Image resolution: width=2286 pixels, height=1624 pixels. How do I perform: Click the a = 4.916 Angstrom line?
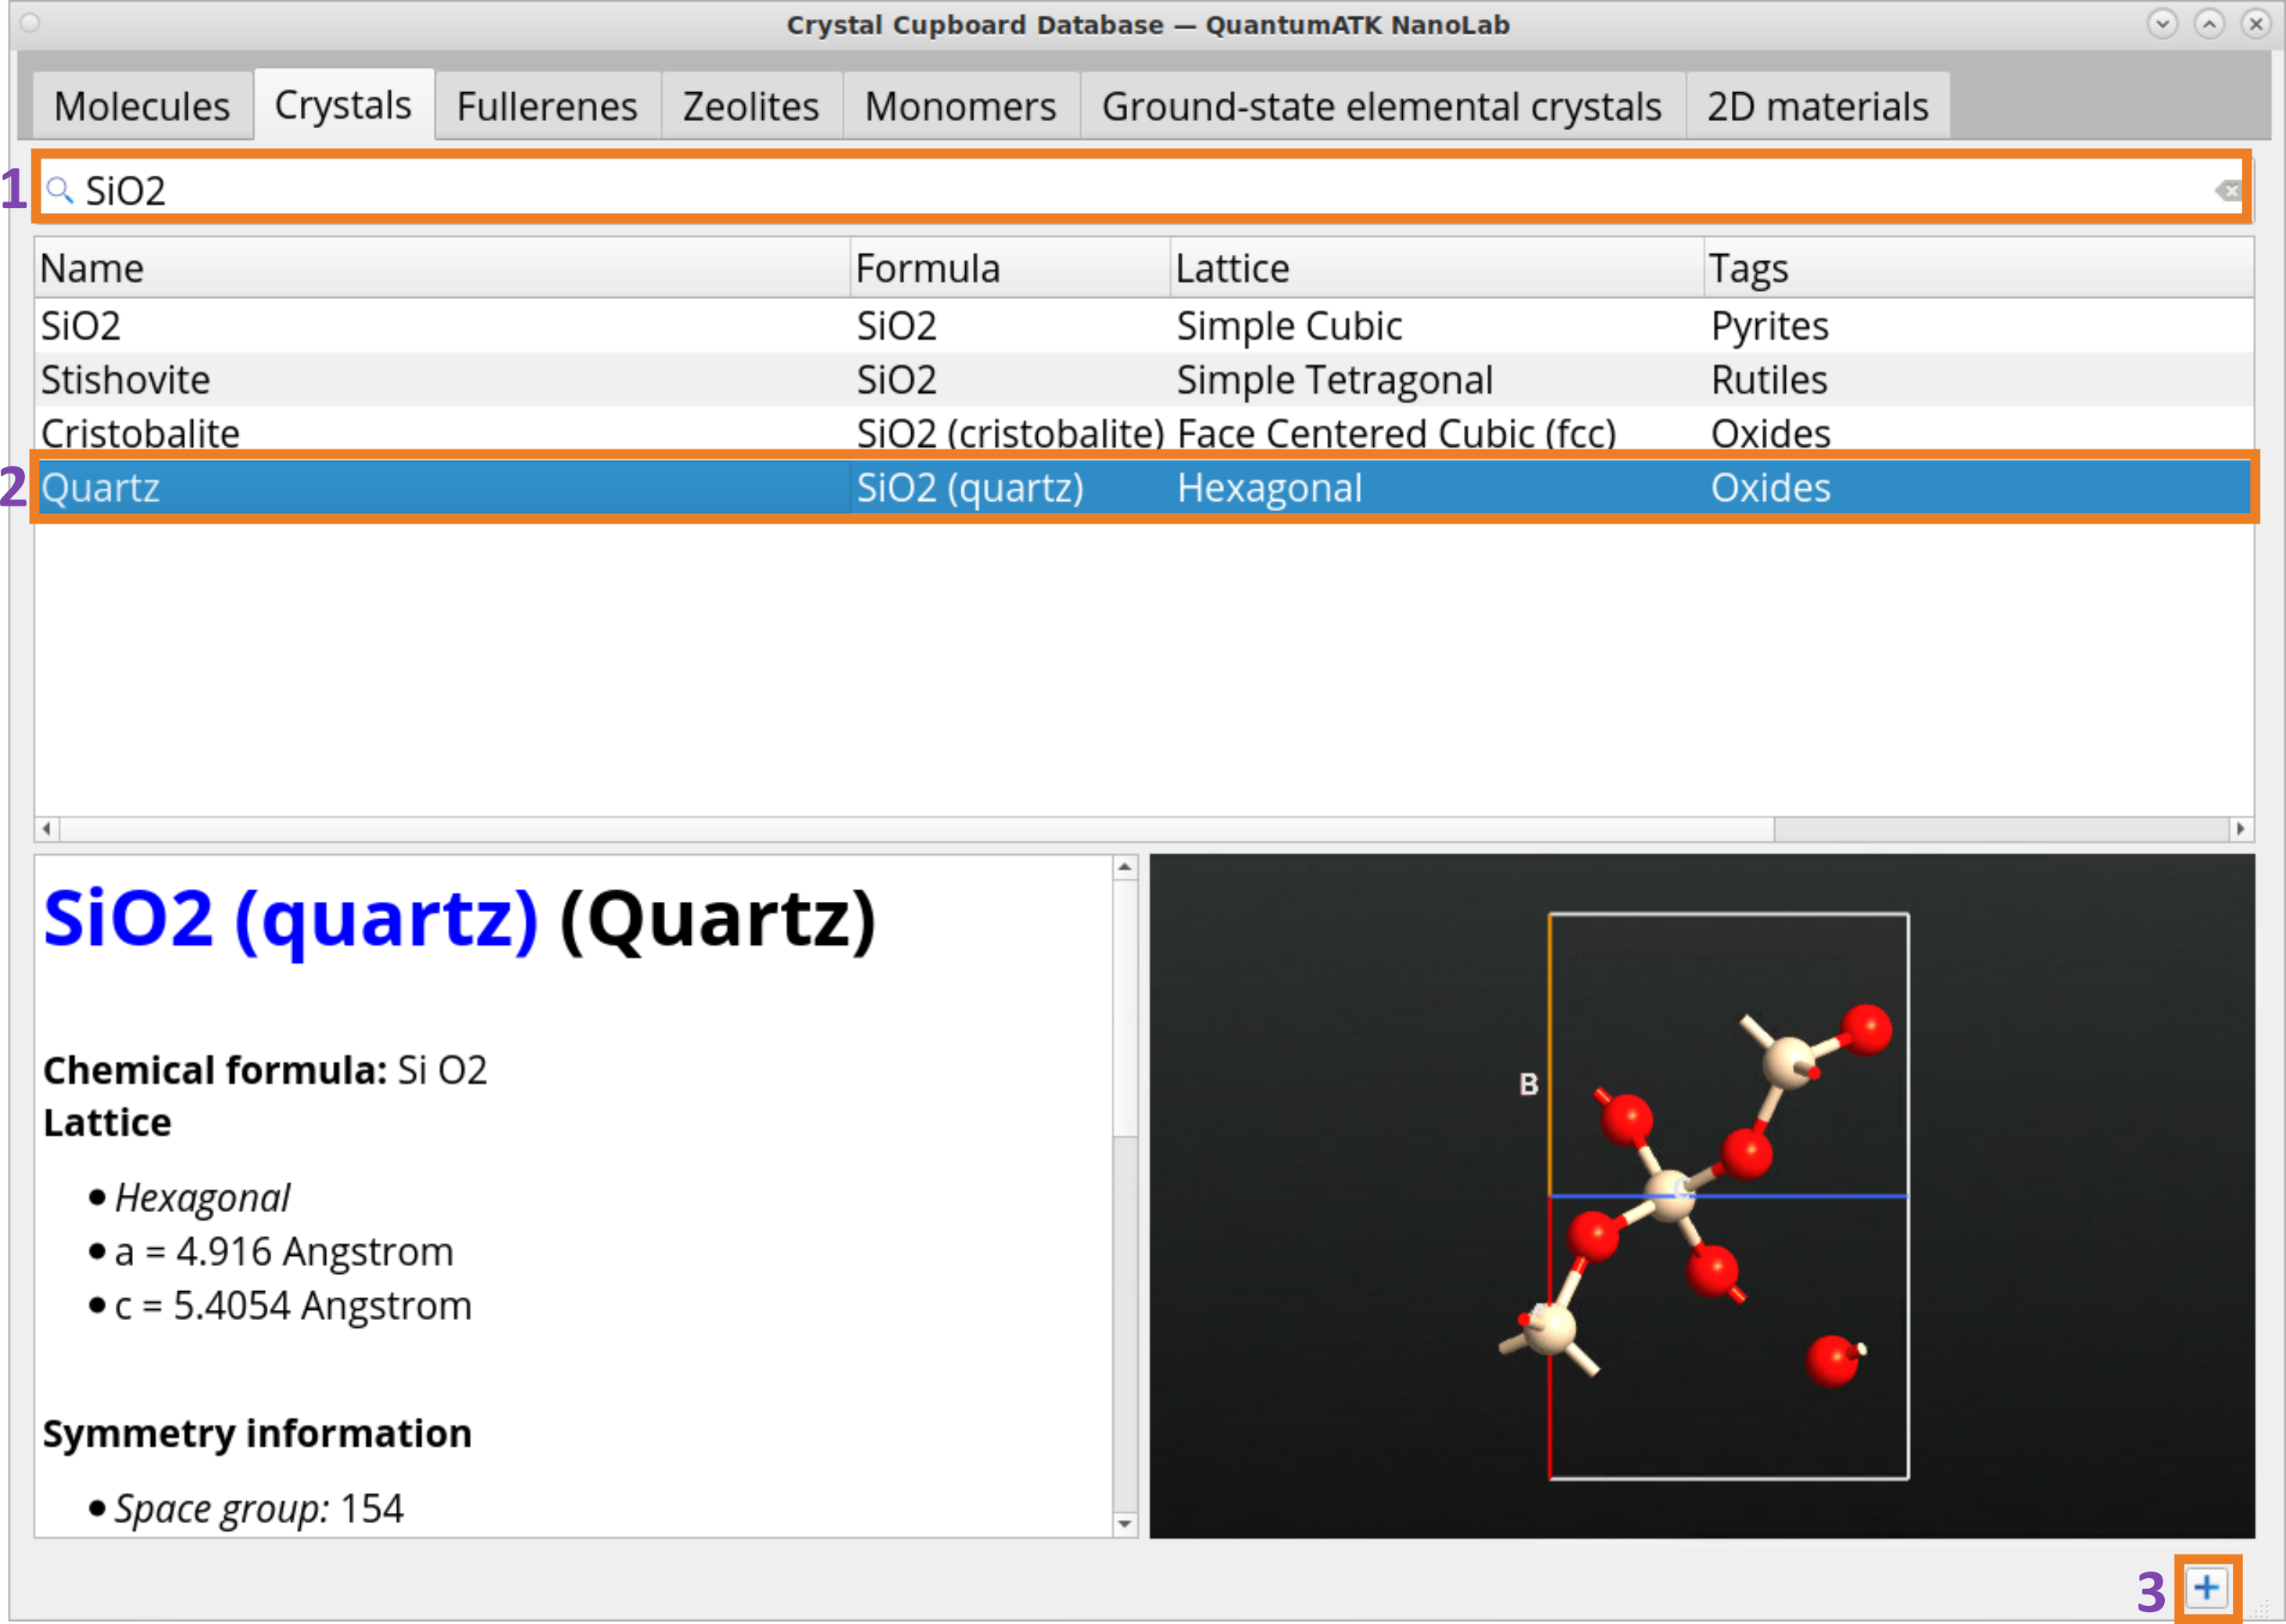284,1252
